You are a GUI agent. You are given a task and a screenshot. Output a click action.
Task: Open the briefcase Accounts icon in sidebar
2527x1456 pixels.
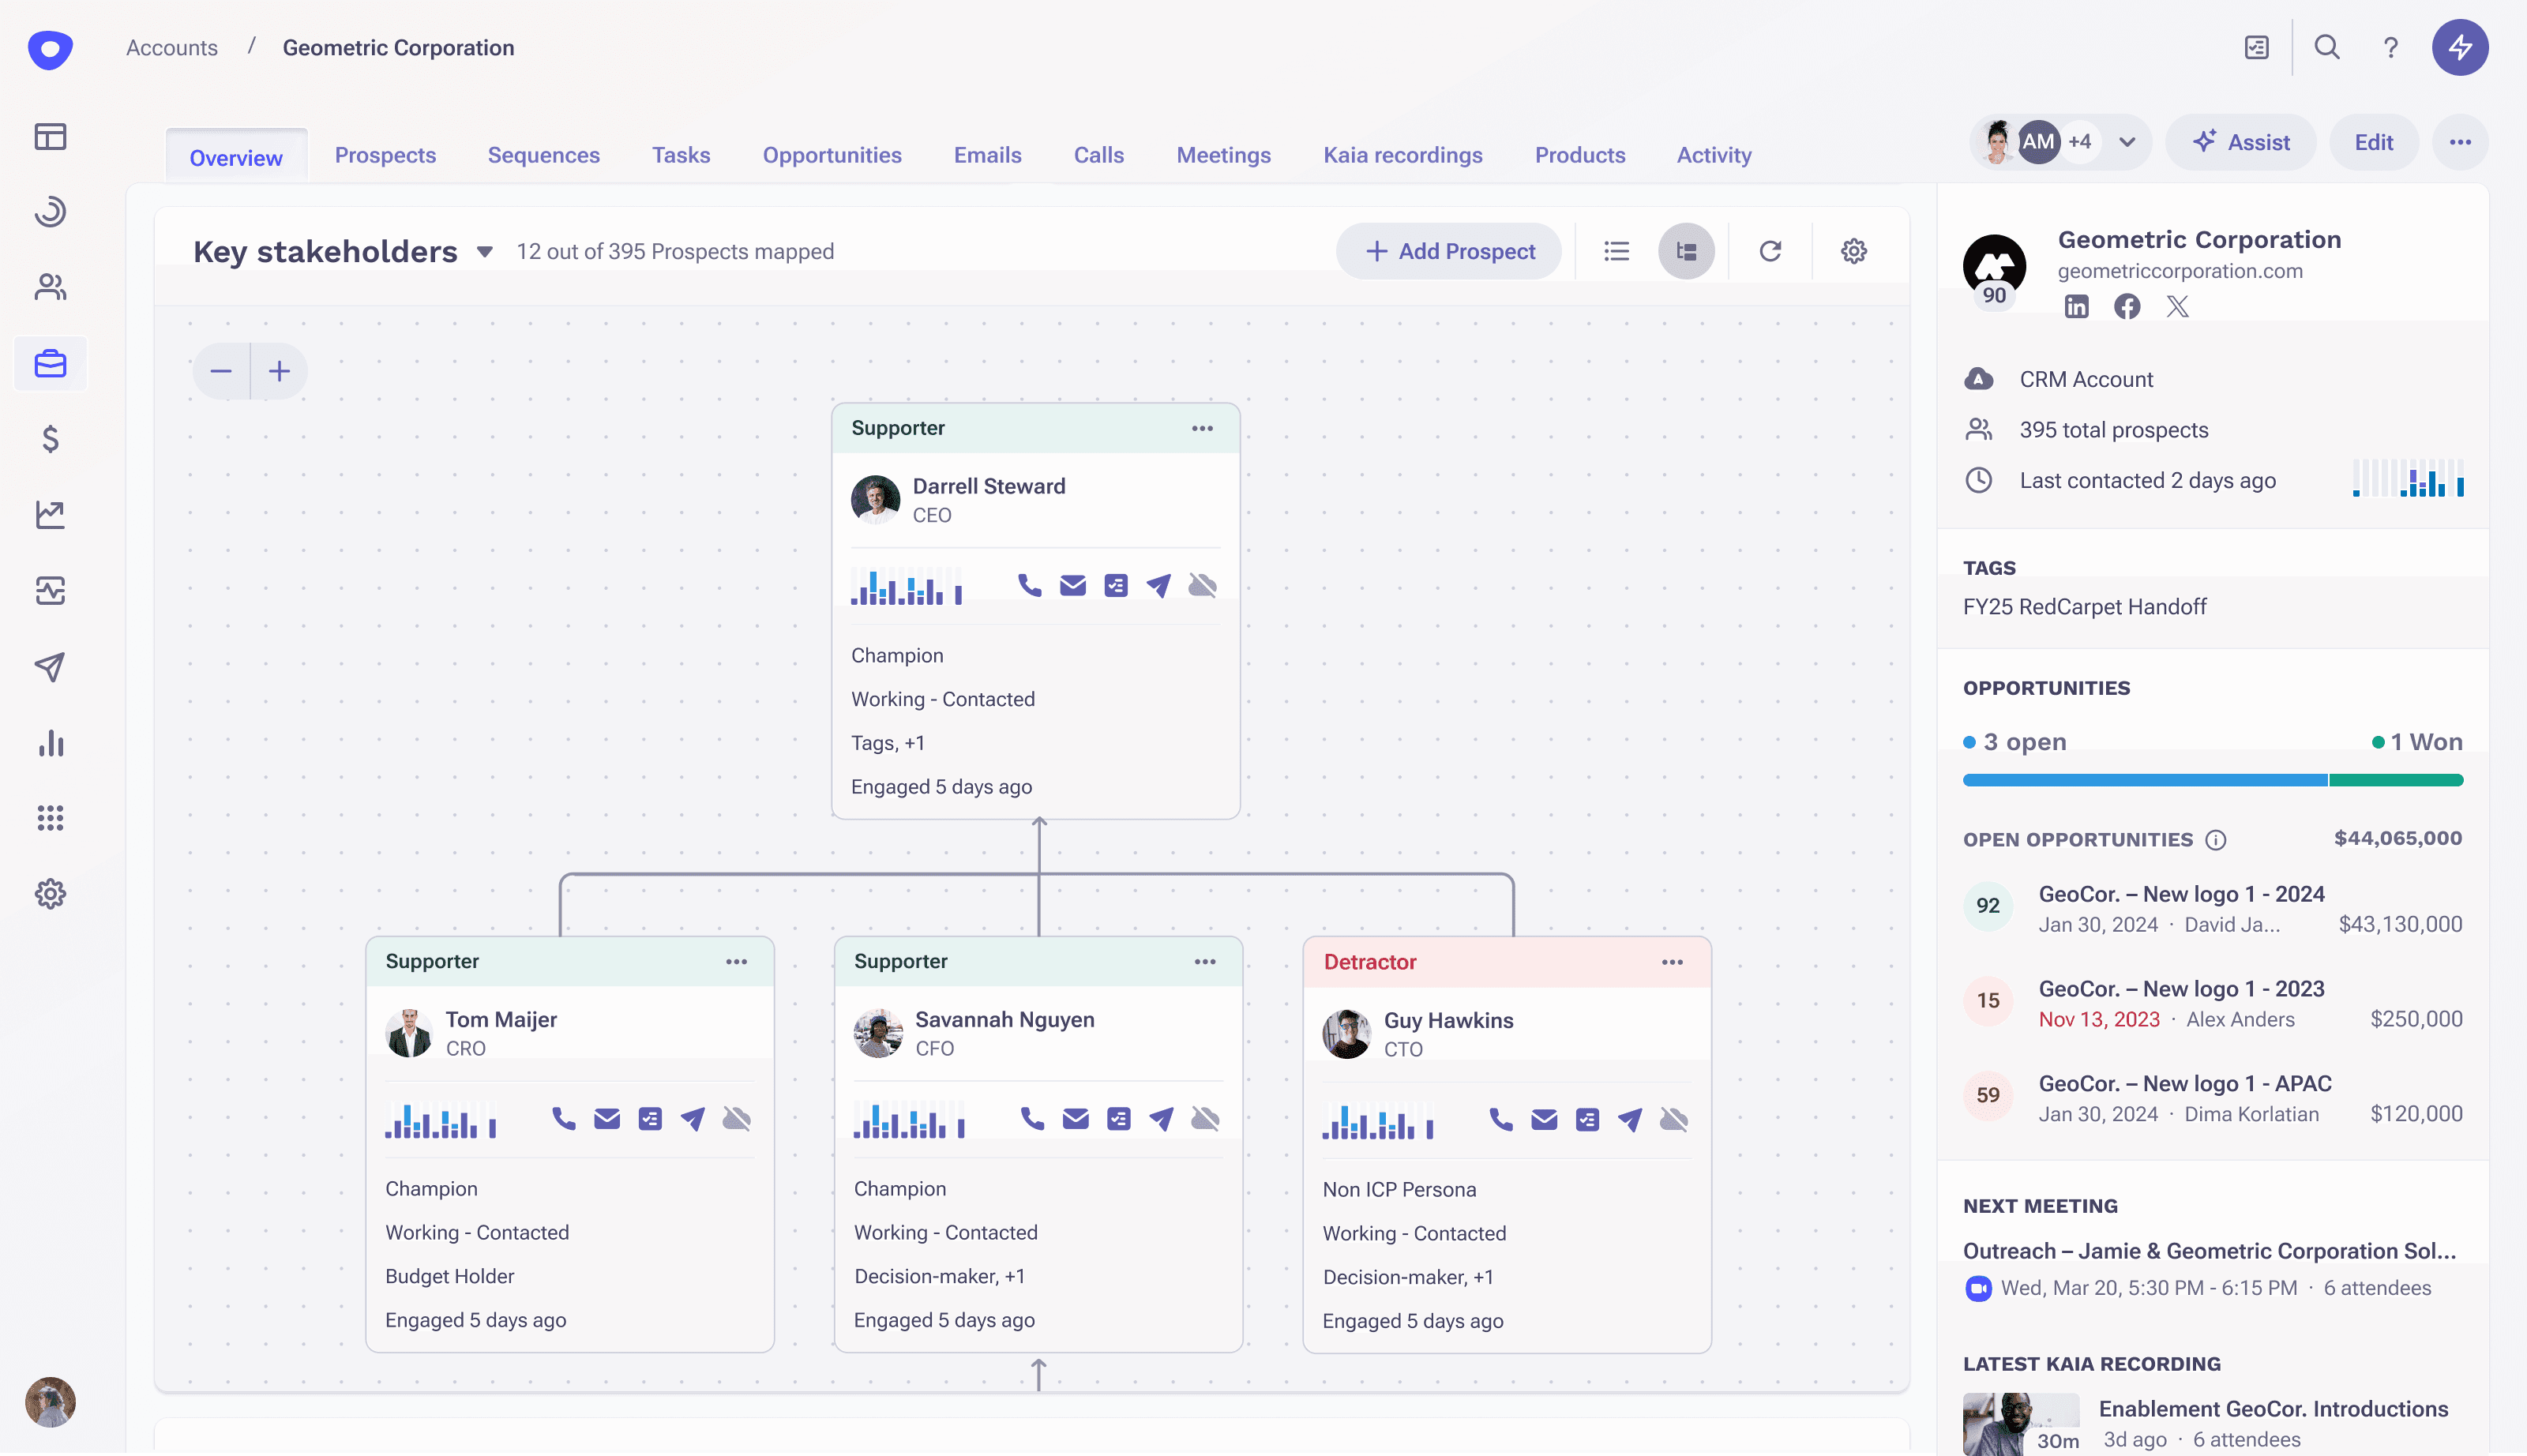click(50, 363)
